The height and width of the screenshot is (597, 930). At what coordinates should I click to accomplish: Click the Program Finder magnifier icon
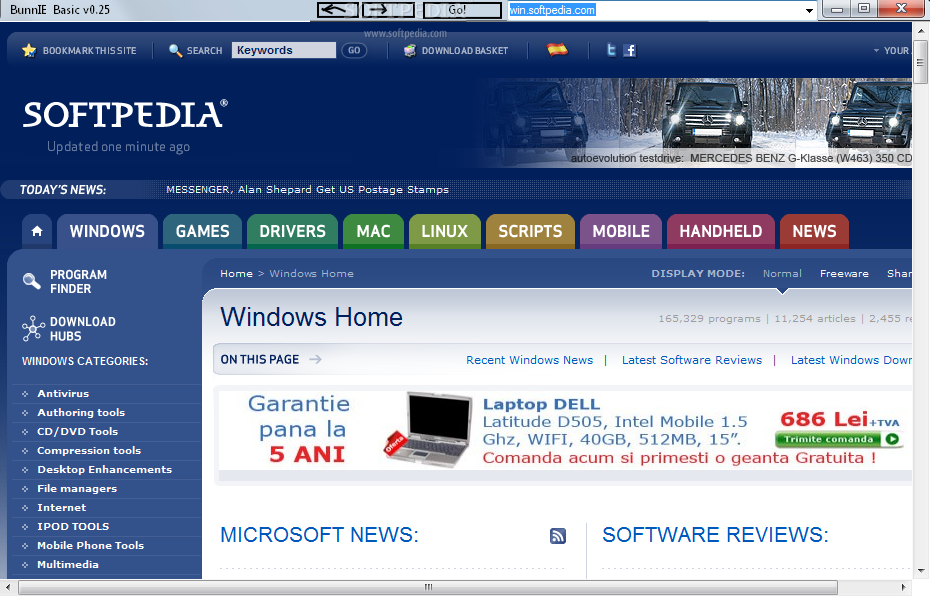(31, 280)
